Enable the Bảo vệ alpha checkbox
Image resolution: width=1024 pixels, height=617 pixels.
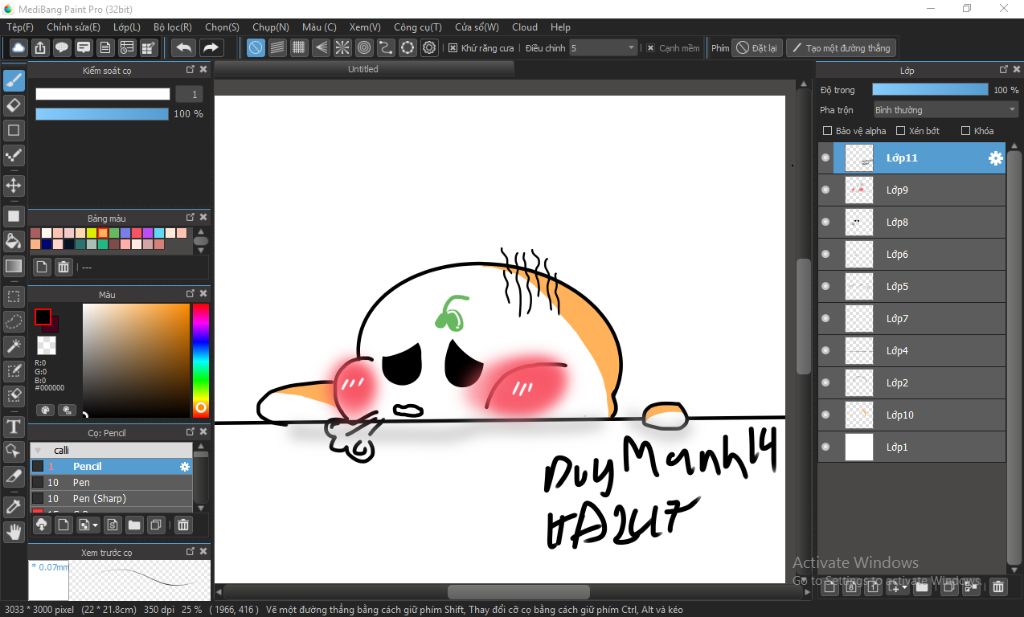827,131
